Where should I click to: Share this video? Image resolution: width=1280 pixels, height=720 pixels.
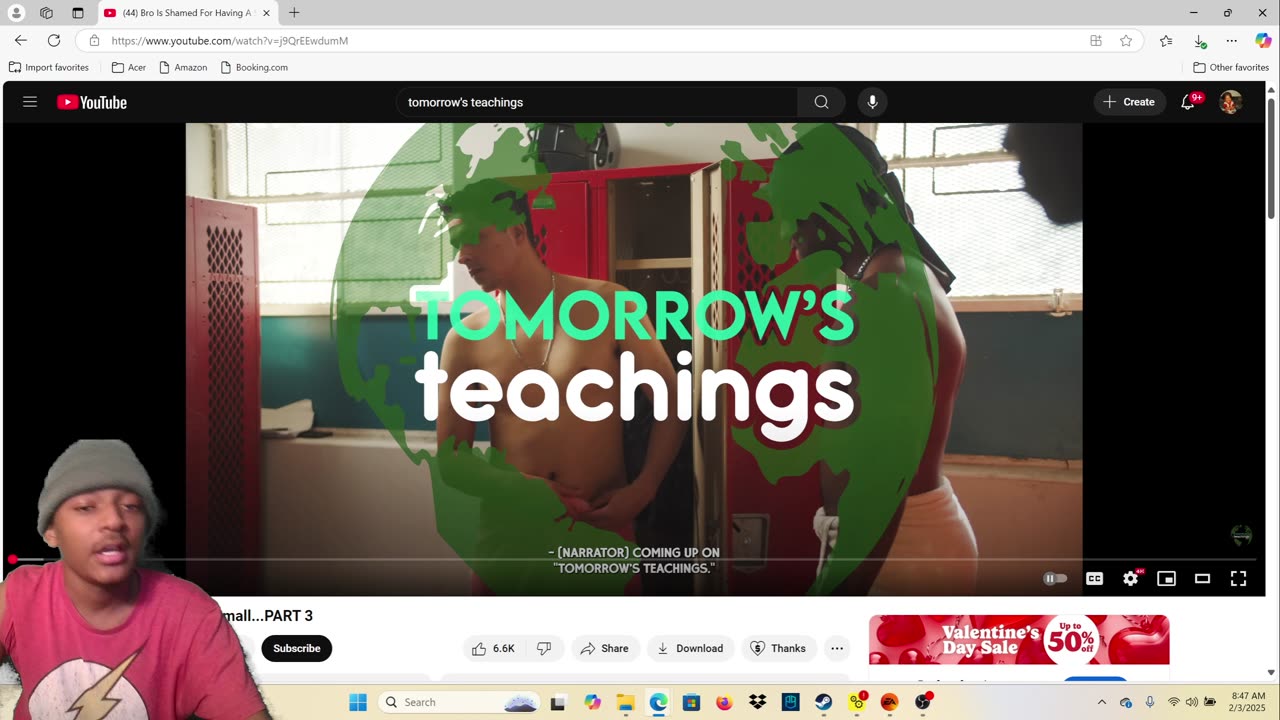(605, 648)
